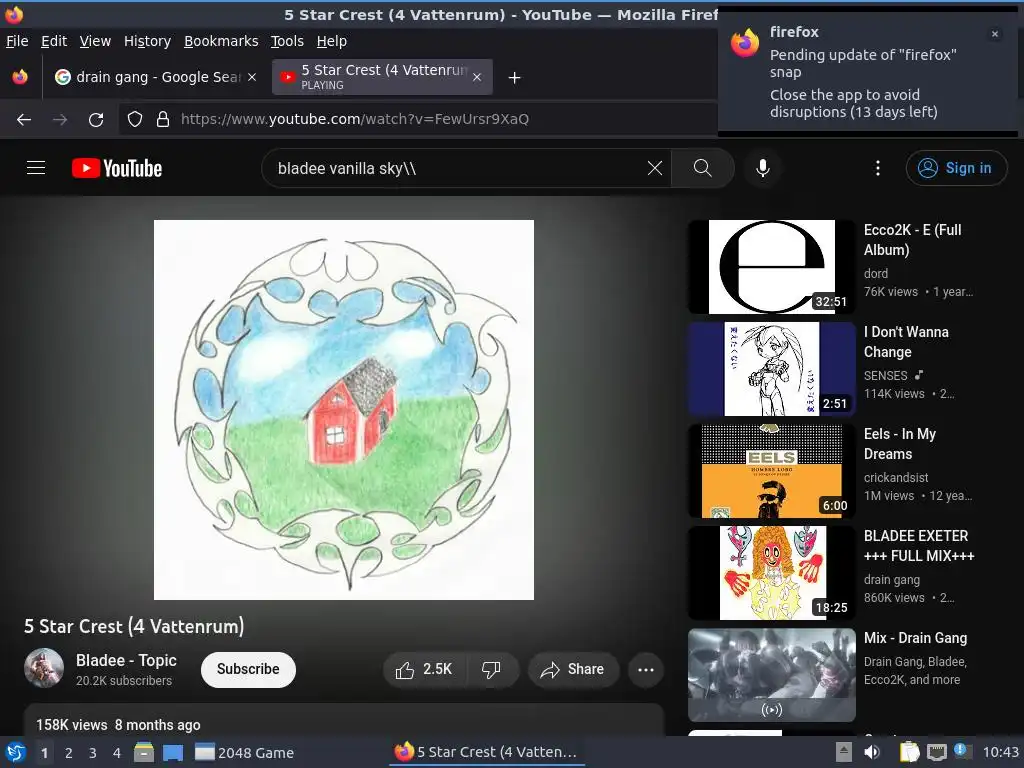Expand description showing 158K views

pyautogui.click(x=344, y=720)
